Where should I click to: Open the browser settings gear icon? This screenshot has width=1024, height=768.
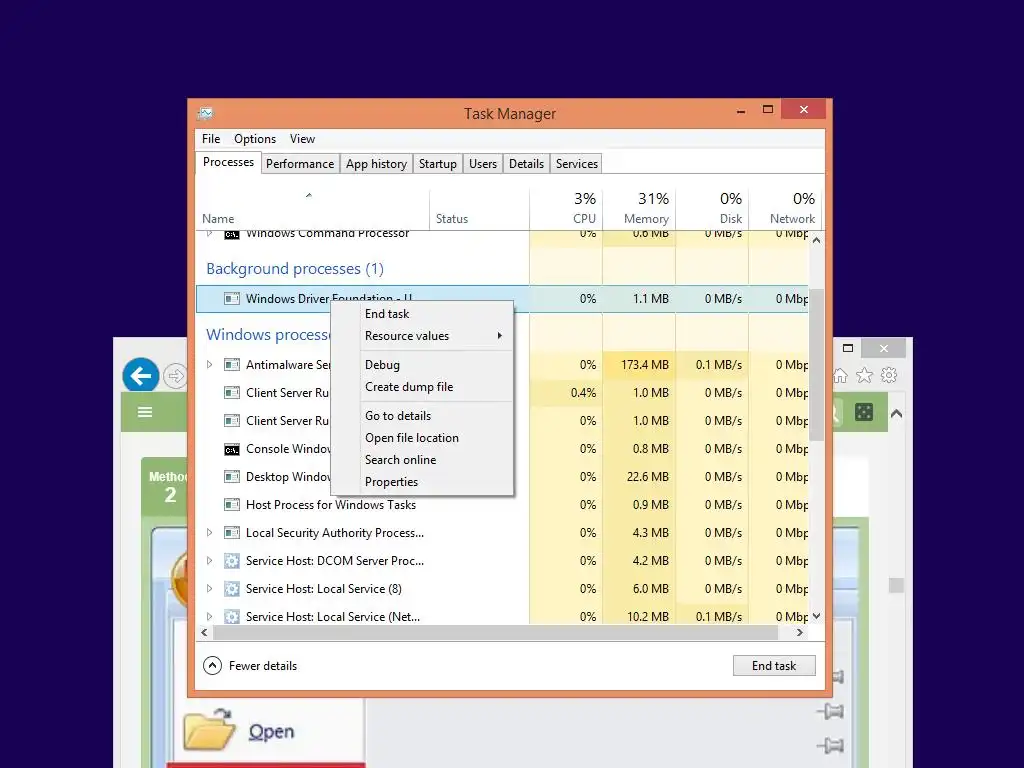click(889, 375)
